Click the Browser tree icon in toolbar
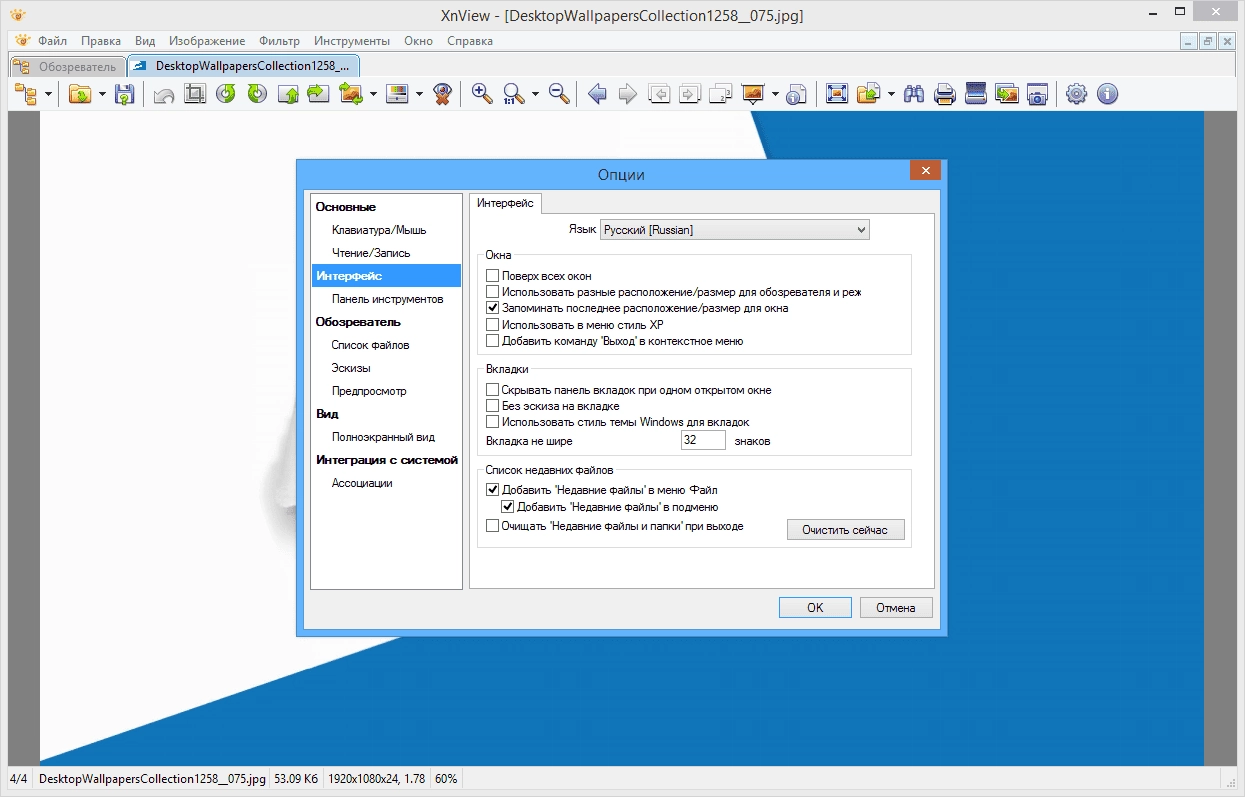Screen dimensions: 1245x797 pos(26,94)
